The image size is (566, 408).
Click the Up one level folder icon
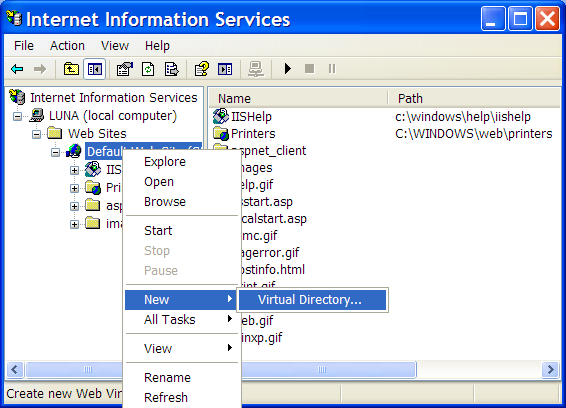(71, 69)
